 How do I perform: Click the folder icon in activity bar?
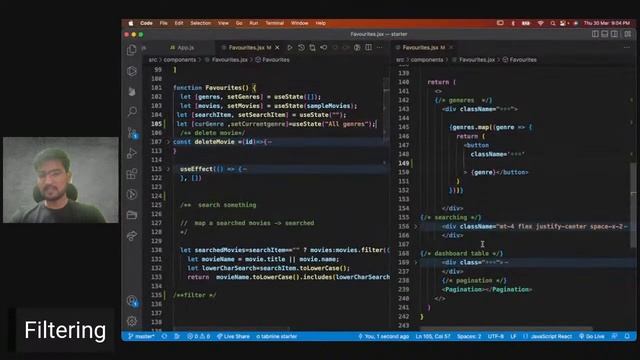(131, 215)
